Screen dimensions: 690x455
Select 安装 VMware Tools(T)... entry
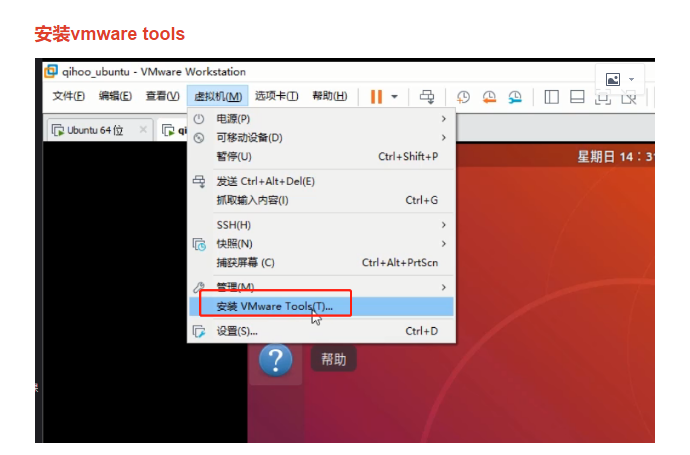[321, 306]
